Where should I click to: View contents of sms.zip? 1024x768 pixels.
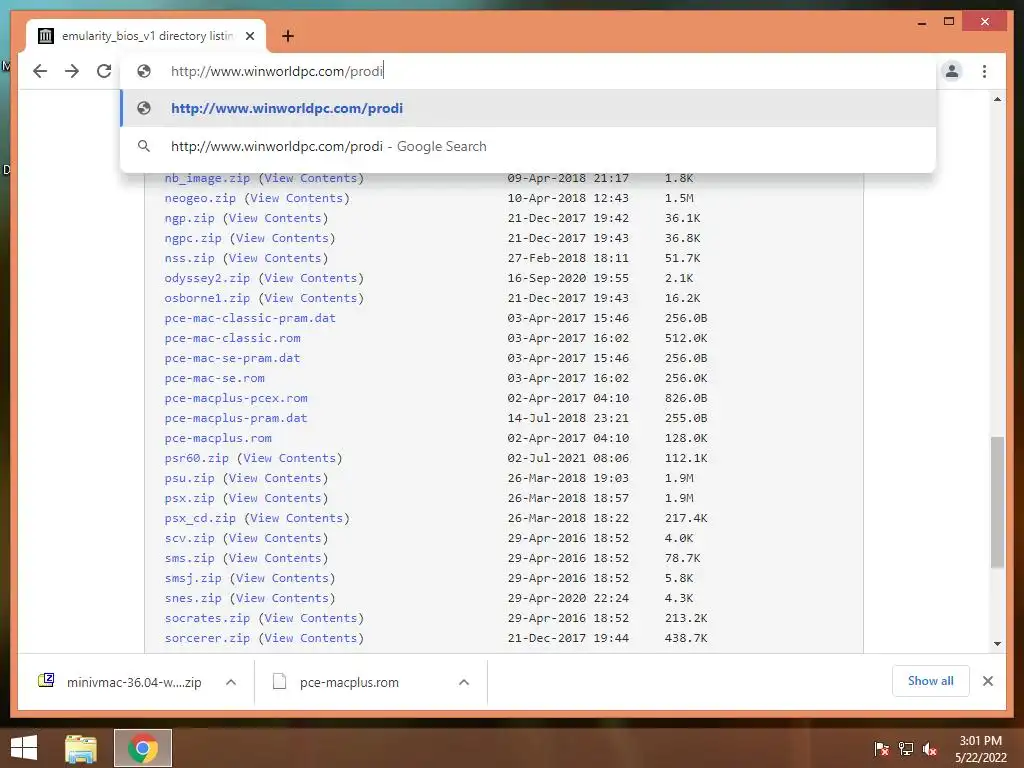275,558
